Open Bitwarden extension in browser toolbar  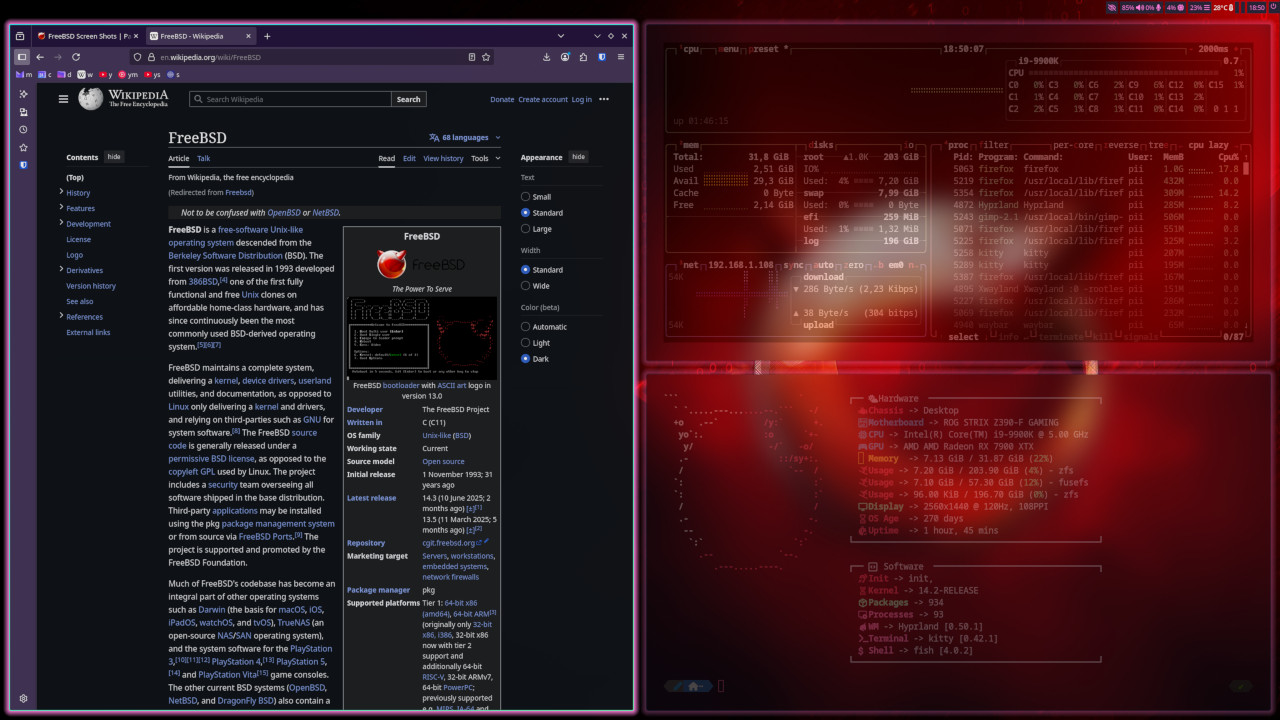(602, 57)
